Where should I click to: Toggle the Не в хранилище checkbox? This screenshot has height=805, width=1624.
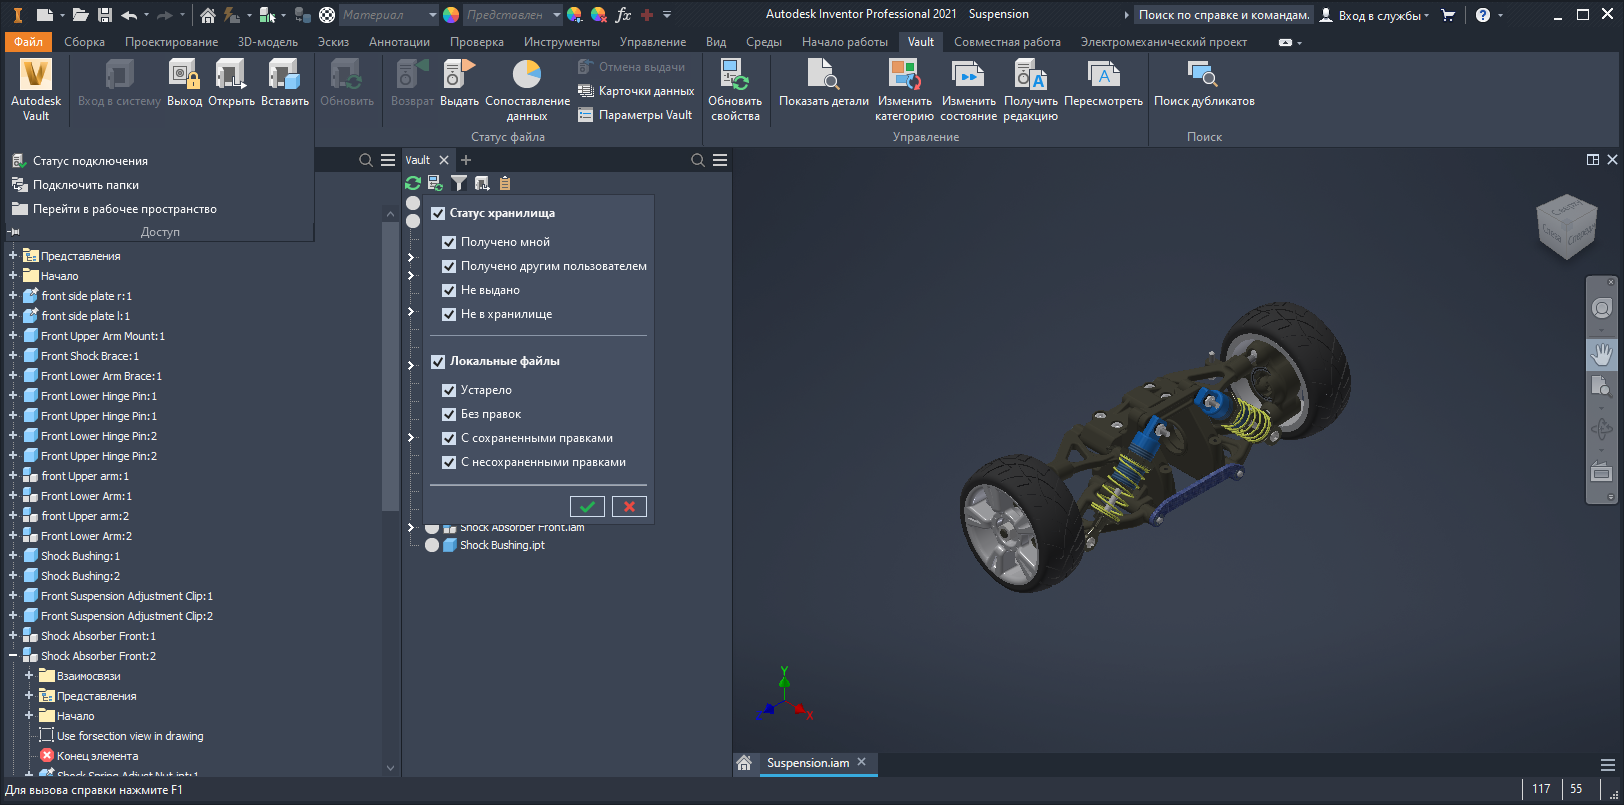coord(449,314)
